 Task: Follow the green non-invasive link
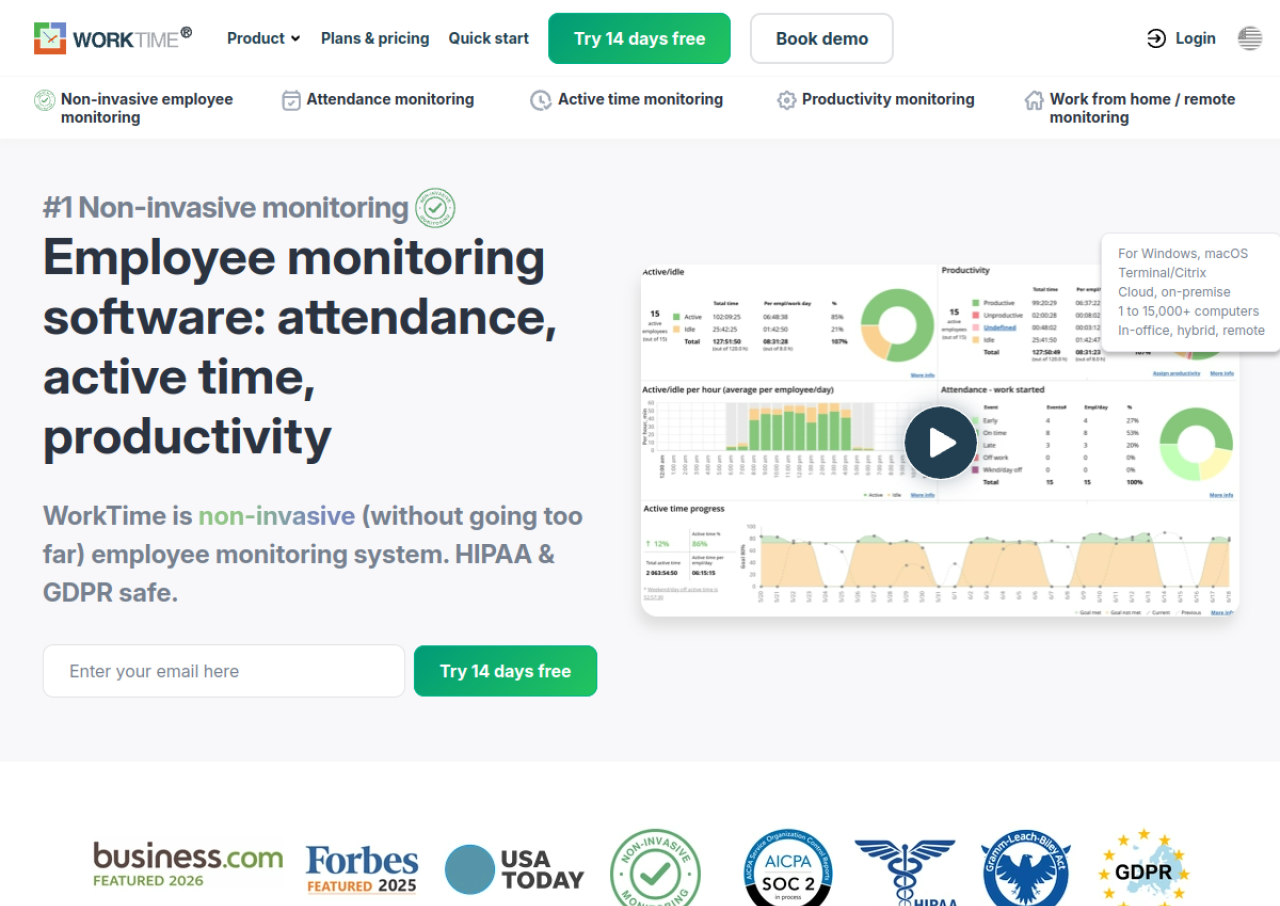click(x=277, y=516)
